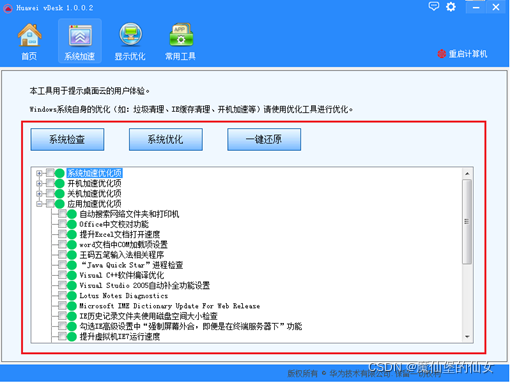Tick checkbox for word文档中COM加载项设置
510x383 pixels.
pyautogui.click(x=62, y=244)
